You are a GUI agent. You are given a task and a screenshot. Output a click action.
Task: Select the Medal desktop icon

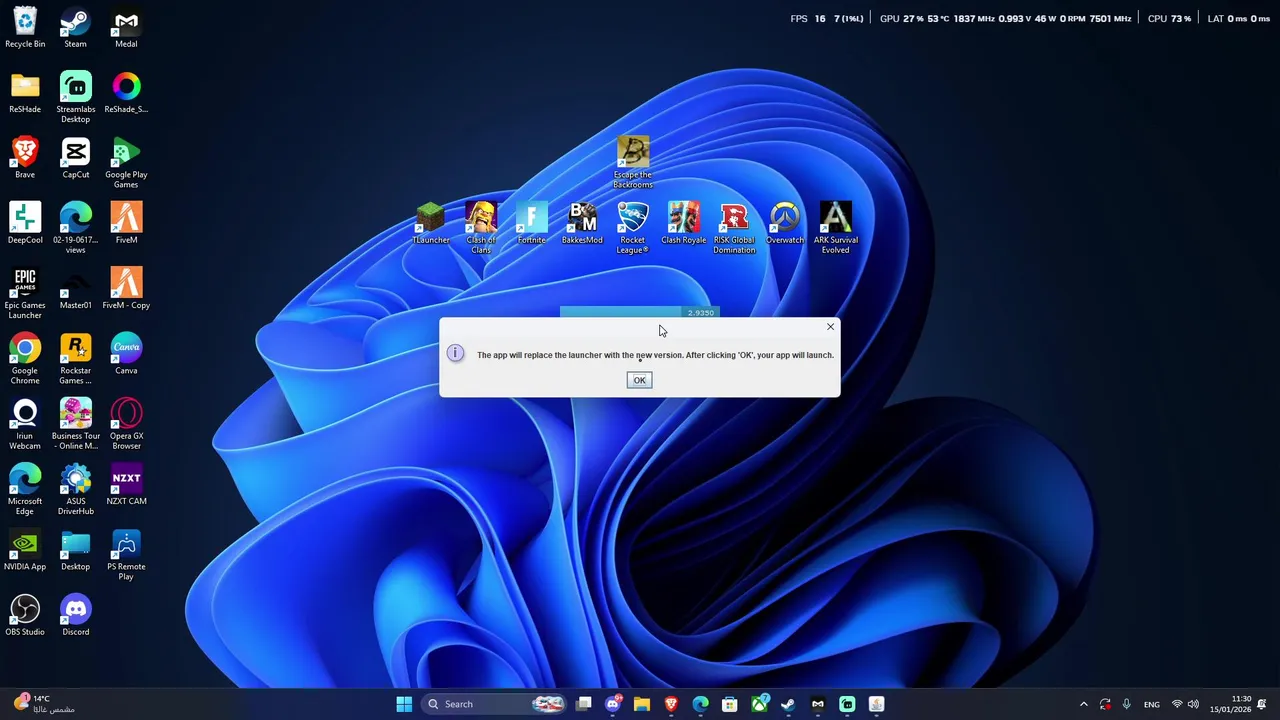pyautogui.click(x=126, y=27)
